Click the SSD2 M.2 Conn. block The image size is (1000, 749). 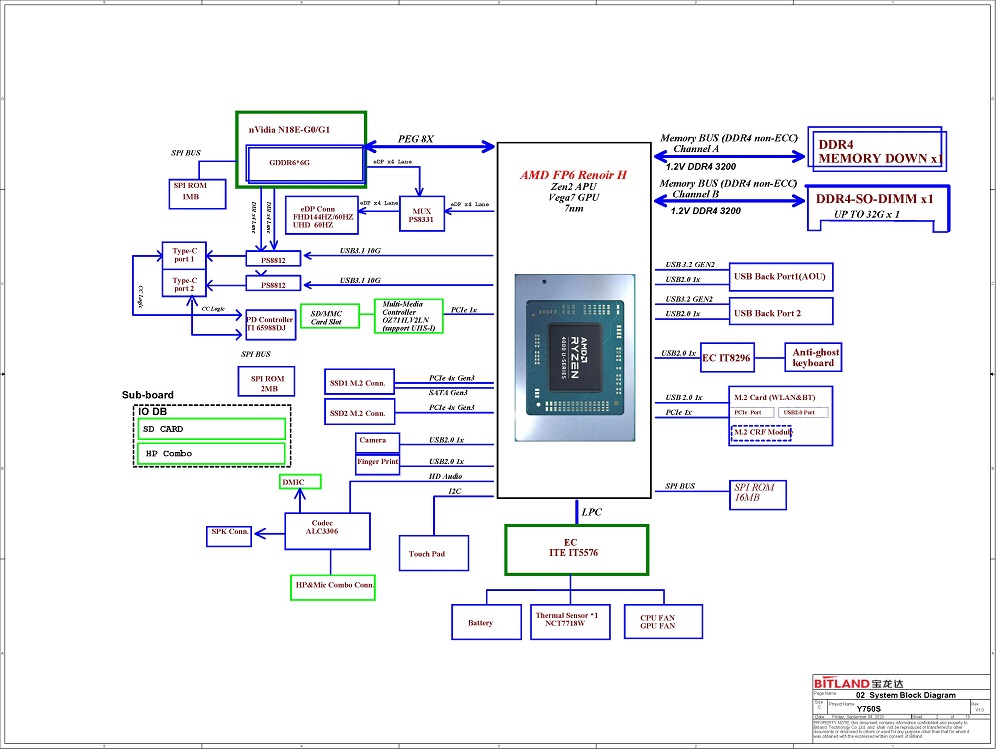tap(359, 412)
